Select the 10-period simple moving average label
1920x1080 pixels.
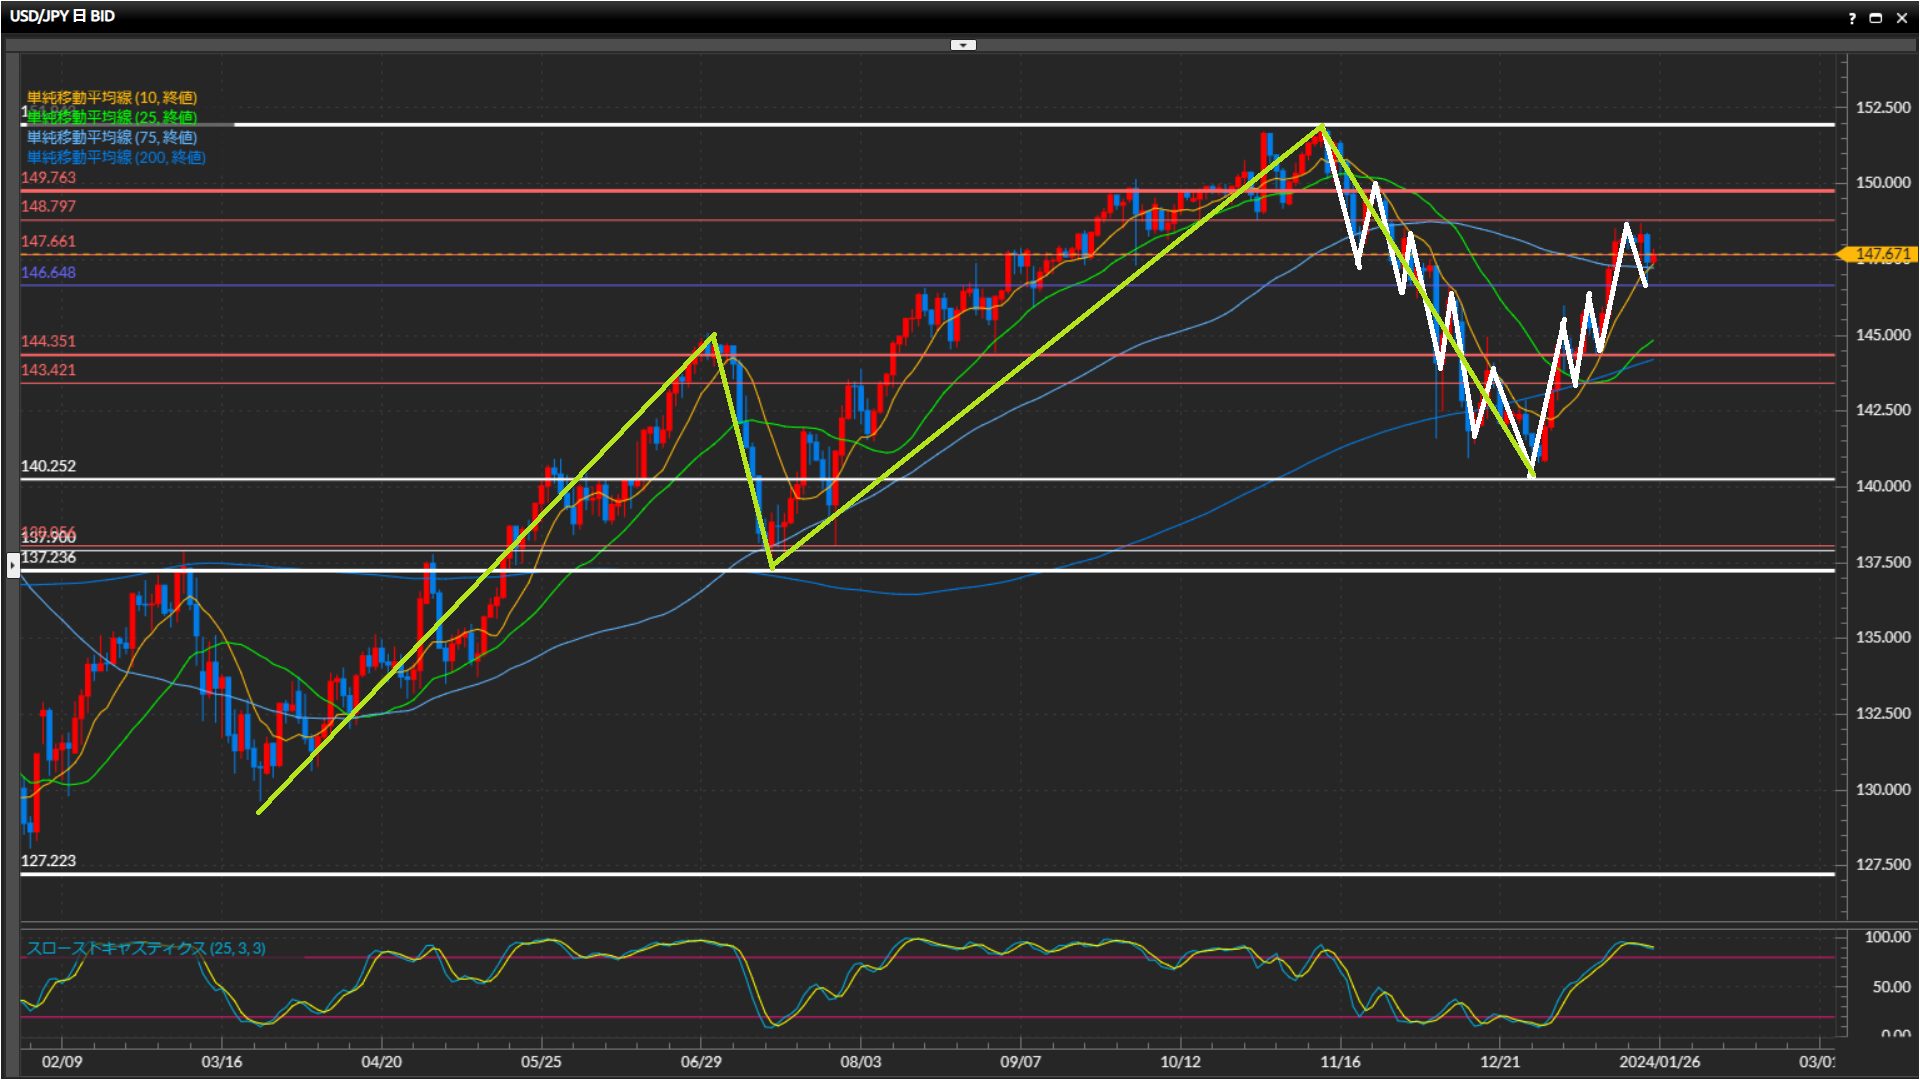pos(112,97)
